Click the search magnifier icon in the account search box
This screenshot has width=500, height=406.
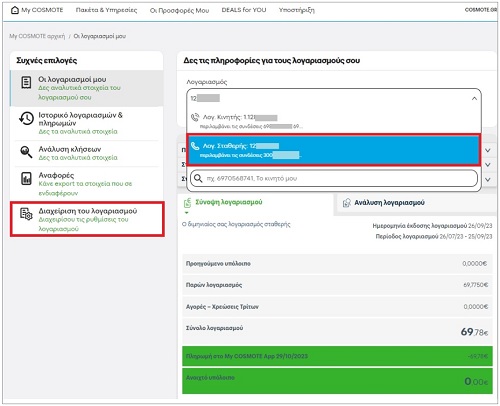[198, 178]
